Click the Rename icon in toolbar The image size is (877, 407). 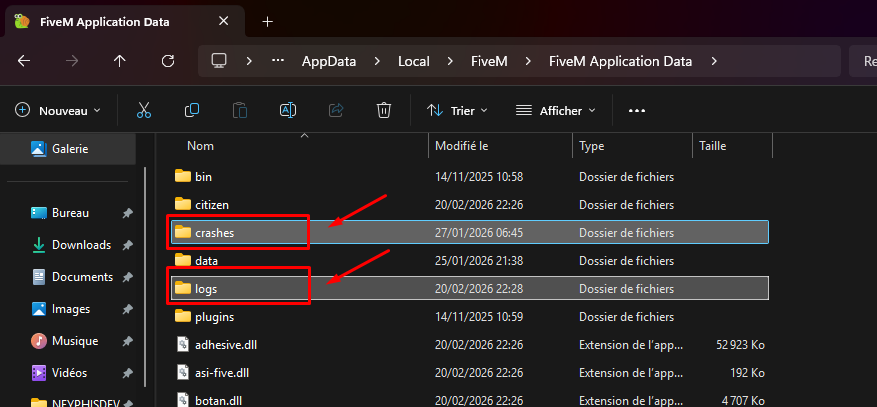coord(288,110)
